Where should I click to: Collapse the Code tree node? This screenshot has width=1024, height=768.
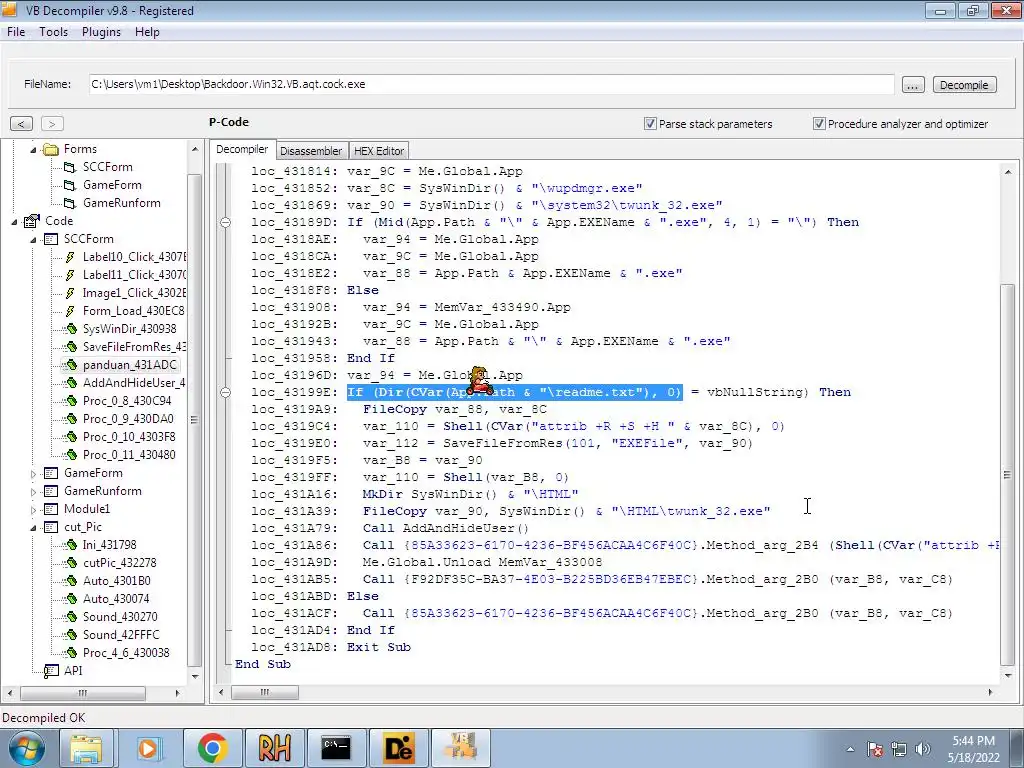pyautogui.click(x=14, y=222)
